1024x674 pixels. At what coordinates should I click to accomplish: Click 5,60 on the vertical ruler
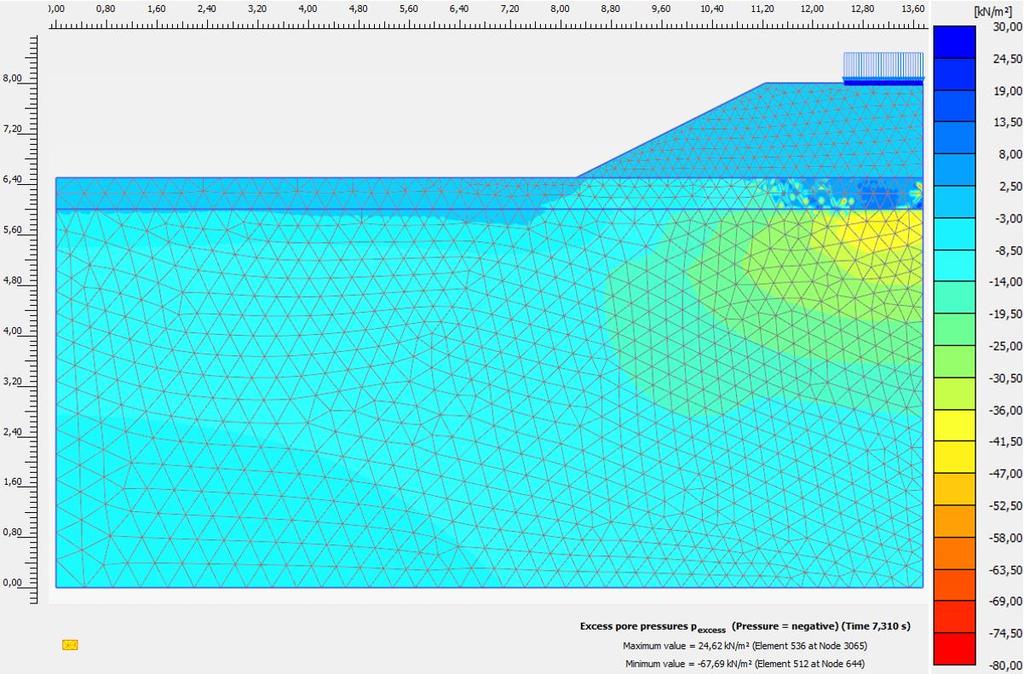pos(12,230)
